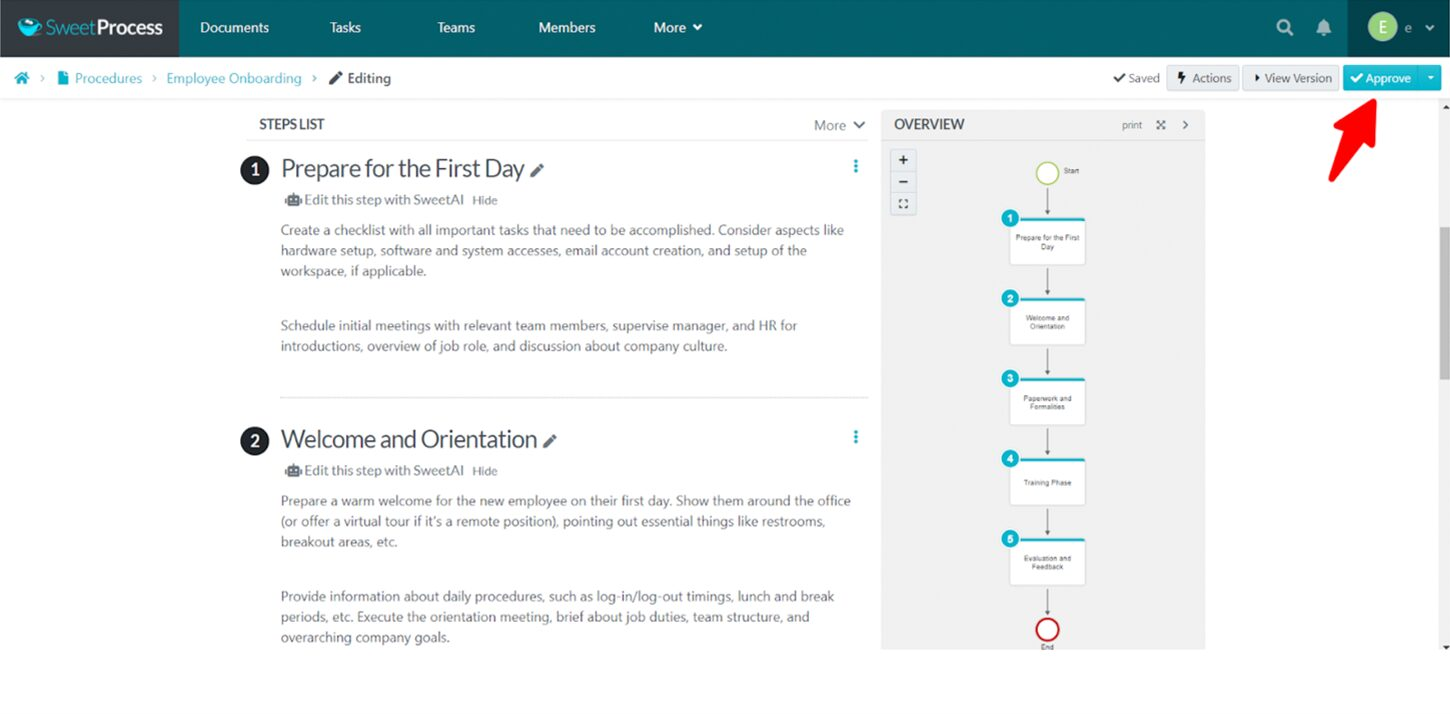The width and height of the screenshot is (1450, 714).
Task: Open the Members menu
Action: coord(567,28)
